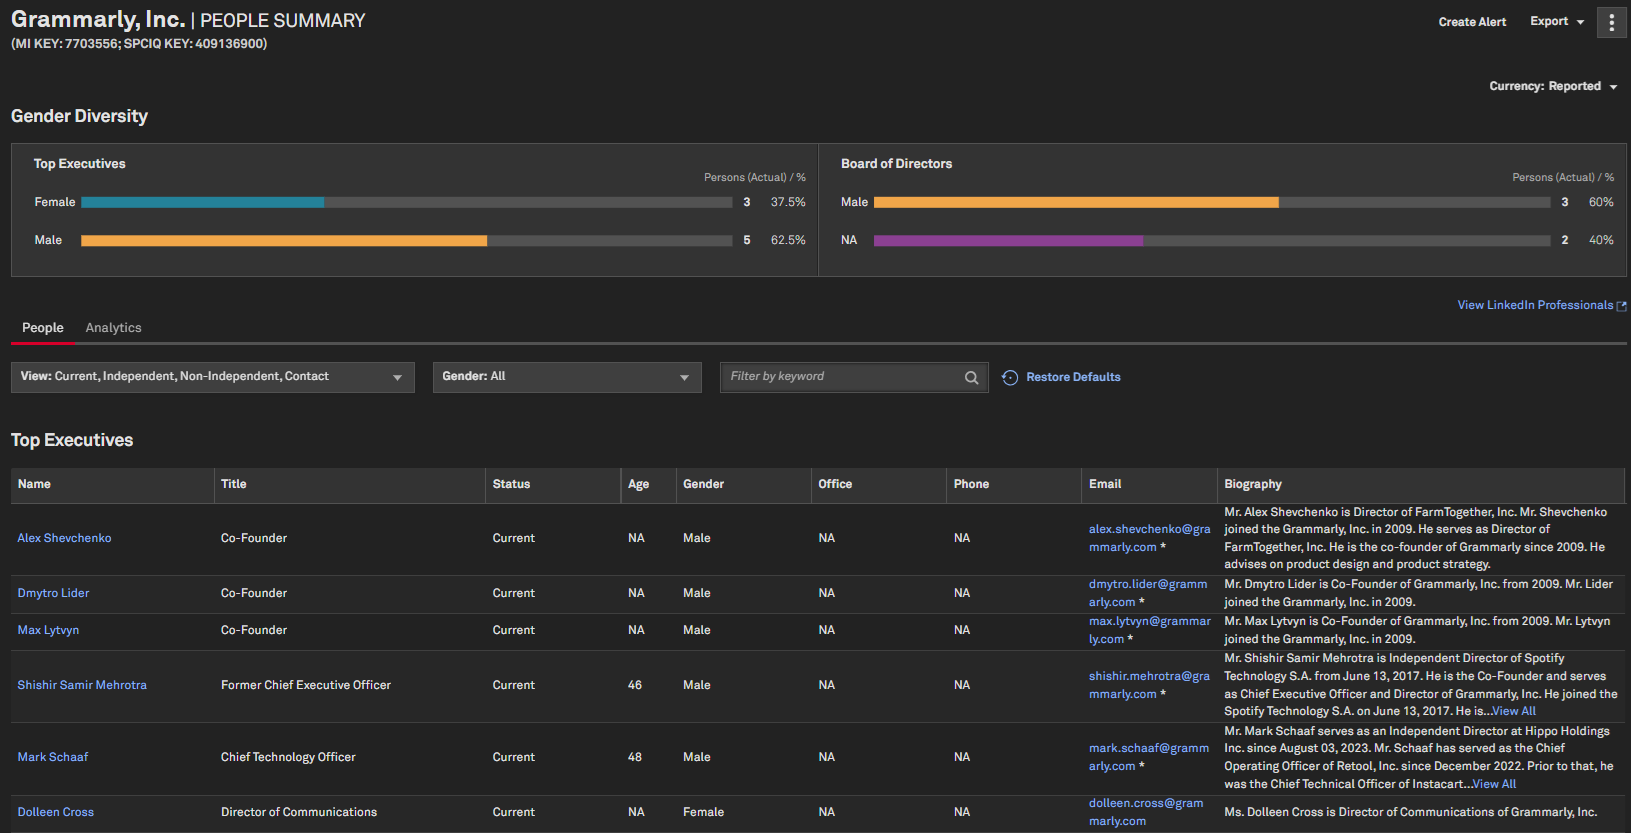
Task: Open Alex Shevchenko's profile link
Action: (64, 538)
